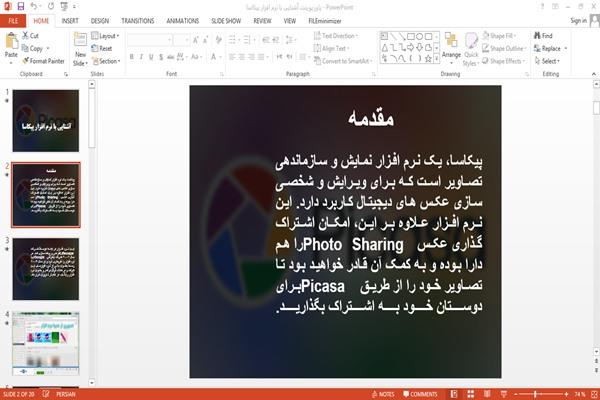Save the presentation from the quick access toolbar
Viewport: 600px width, 400px height.
pos(21,6)
